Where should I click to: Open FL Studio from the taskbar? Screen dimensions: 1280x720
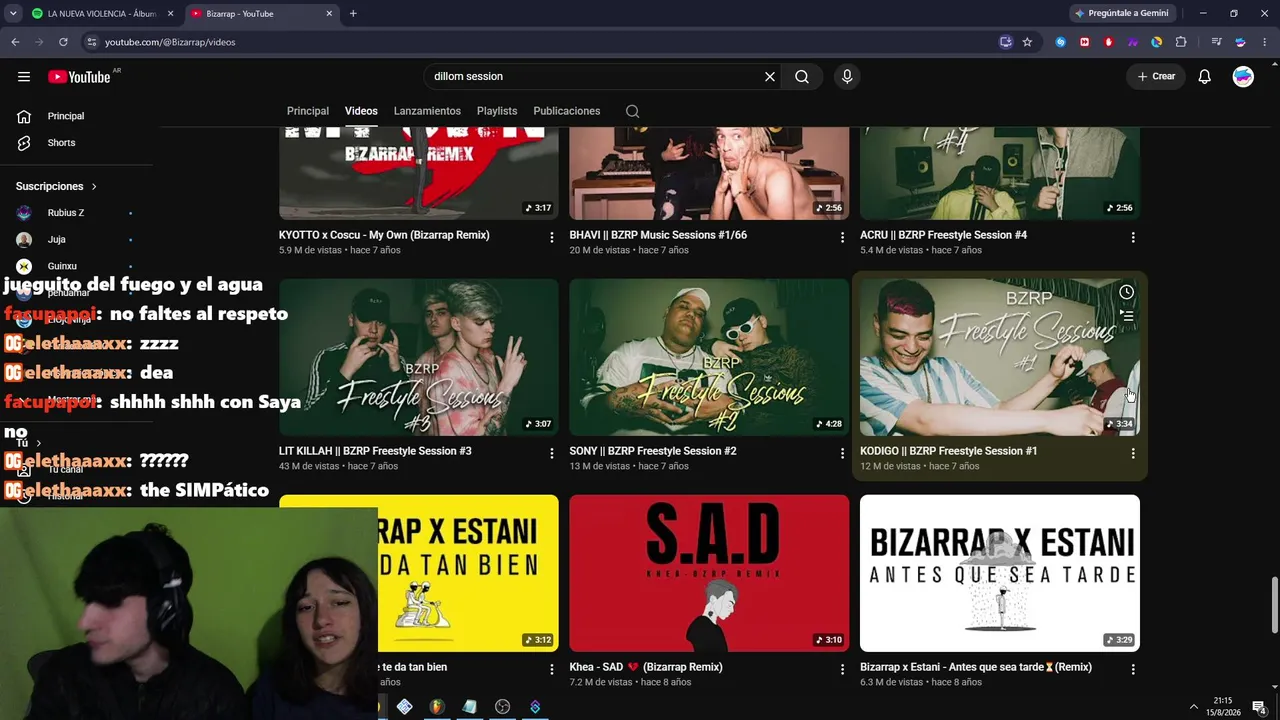click(x=436, y=707)
